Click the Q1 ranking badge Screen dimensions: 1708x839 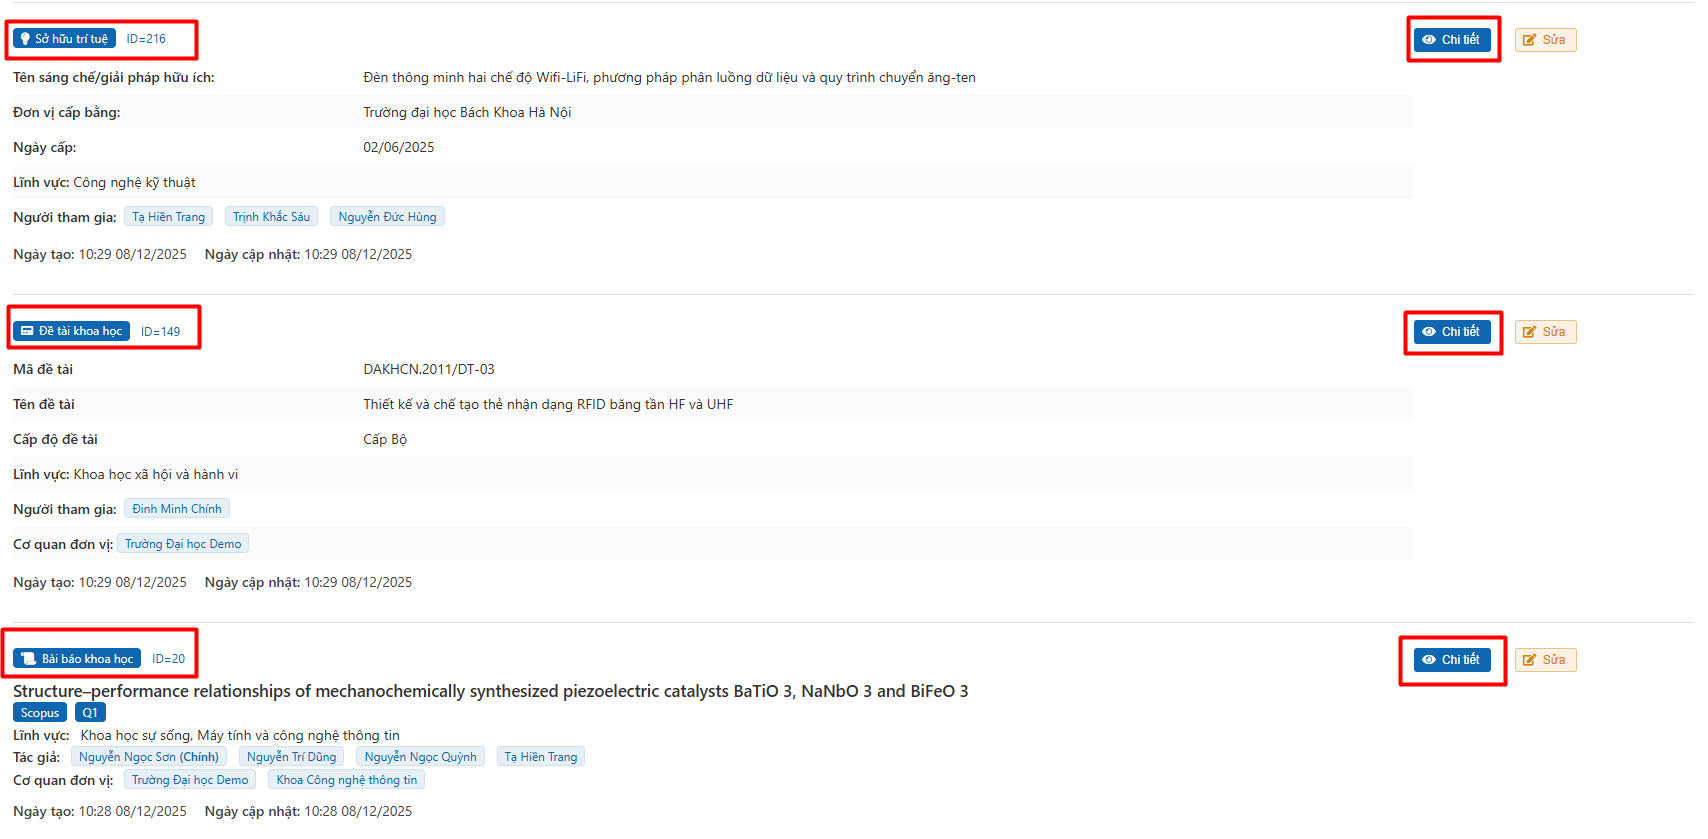click(90, 713)
